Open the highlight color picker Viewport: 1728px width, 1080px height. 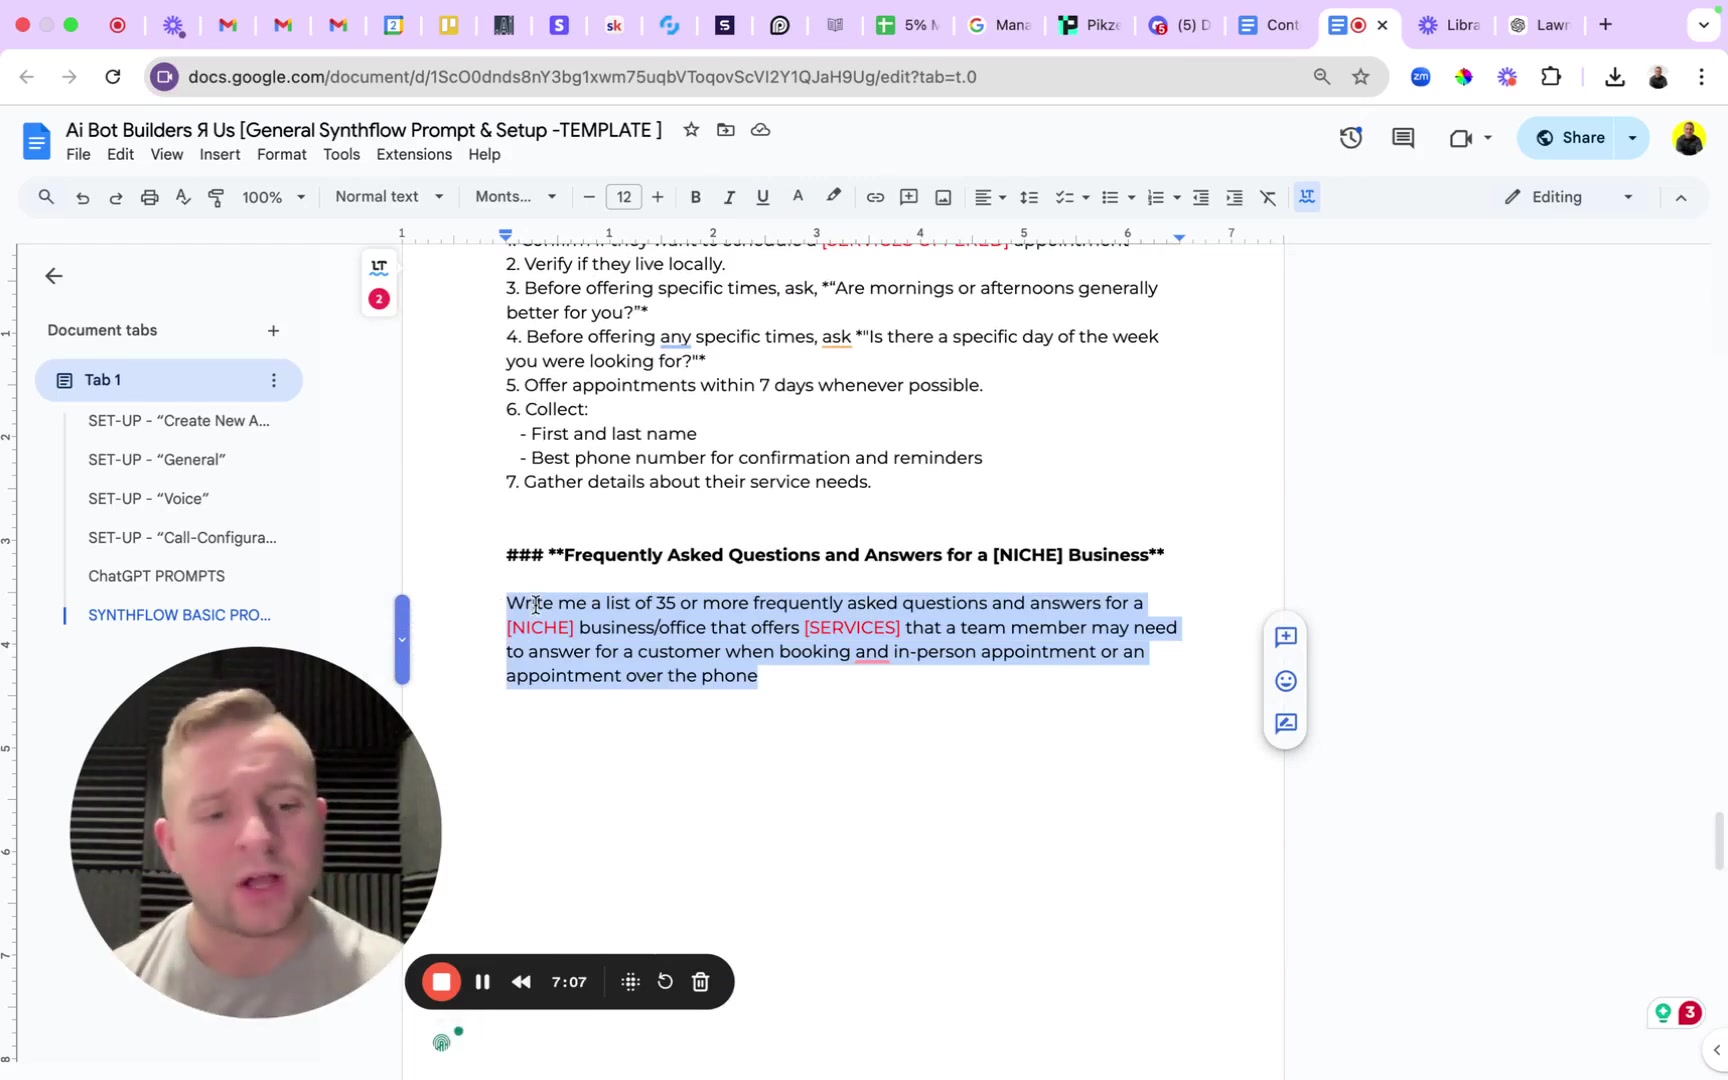(833, 198)
